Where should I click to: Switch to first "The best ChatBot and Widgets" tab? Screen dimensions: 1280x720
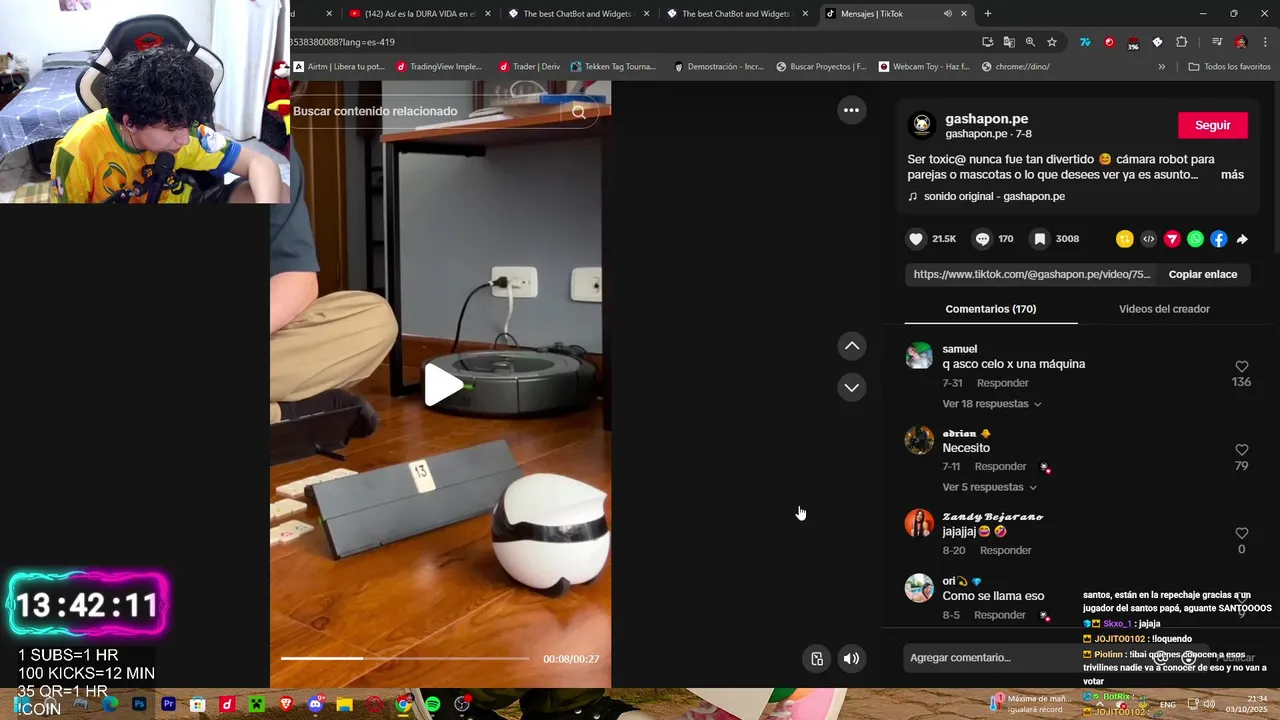(x=579, y=14)
